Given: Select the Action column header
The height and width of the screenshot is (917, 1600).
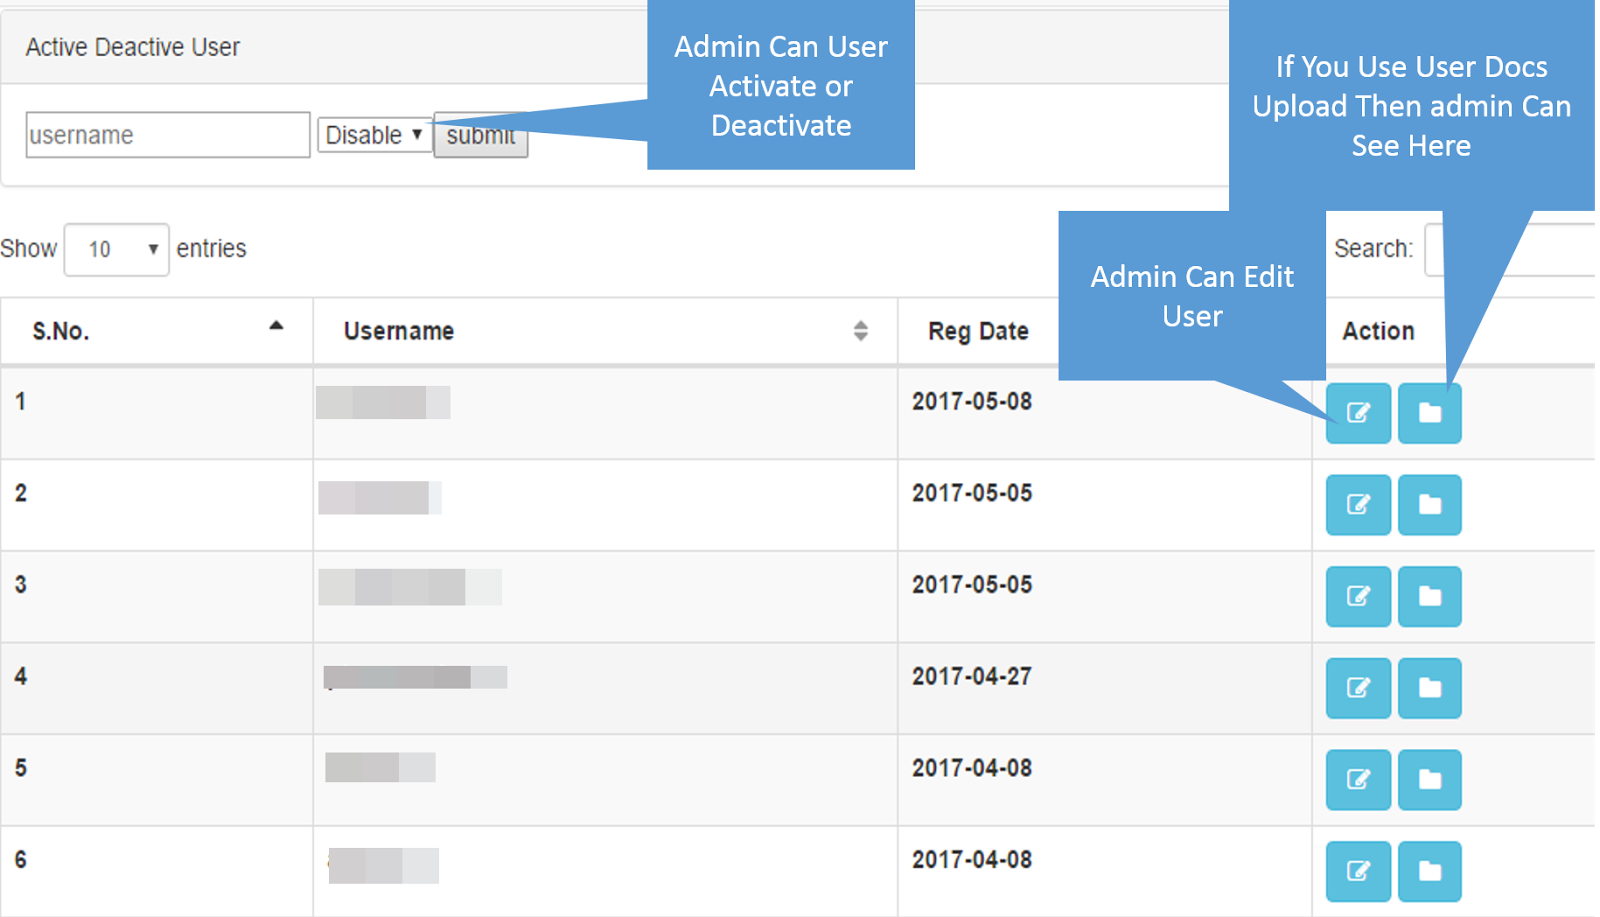Looking at the screenshot, I should (1378, 331).
